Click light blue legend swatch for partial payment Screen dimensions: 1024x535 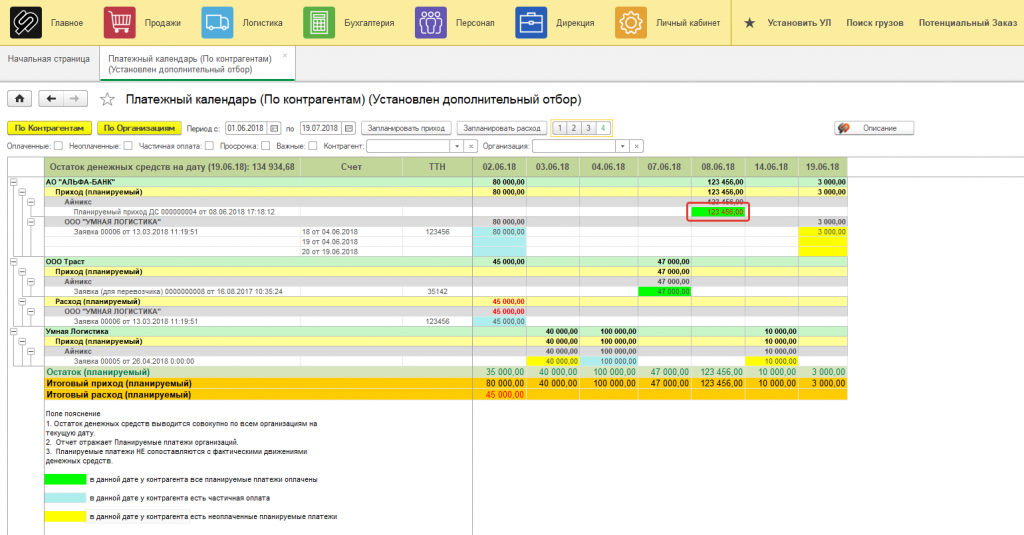coord(65,498)
